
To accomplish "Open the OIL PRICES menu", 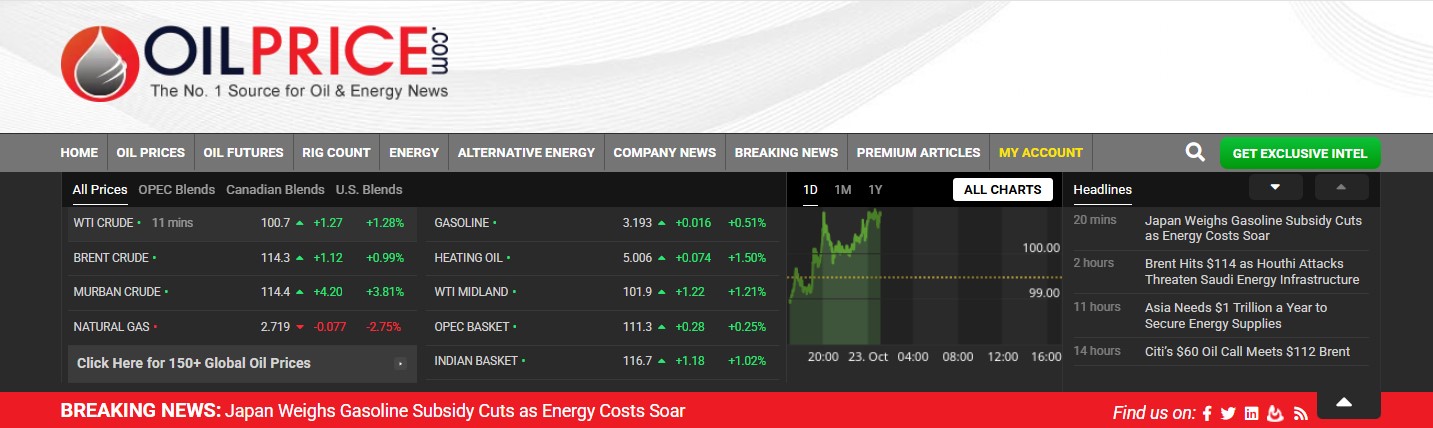I will click(151, 152).
